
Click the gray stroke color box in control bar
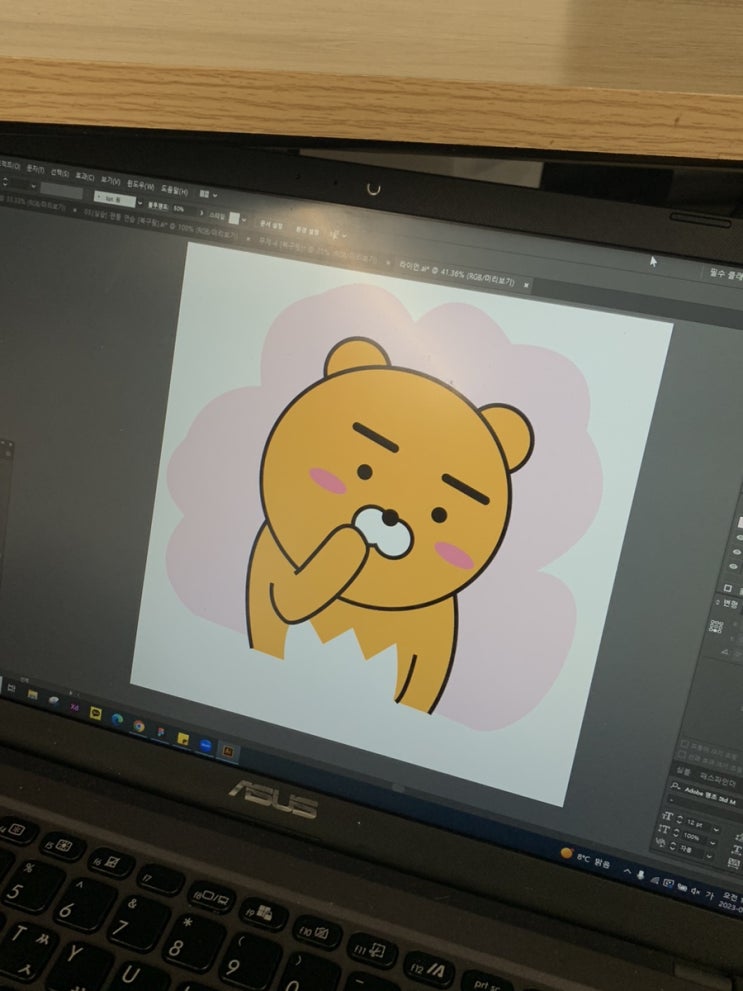pos(61,192)
